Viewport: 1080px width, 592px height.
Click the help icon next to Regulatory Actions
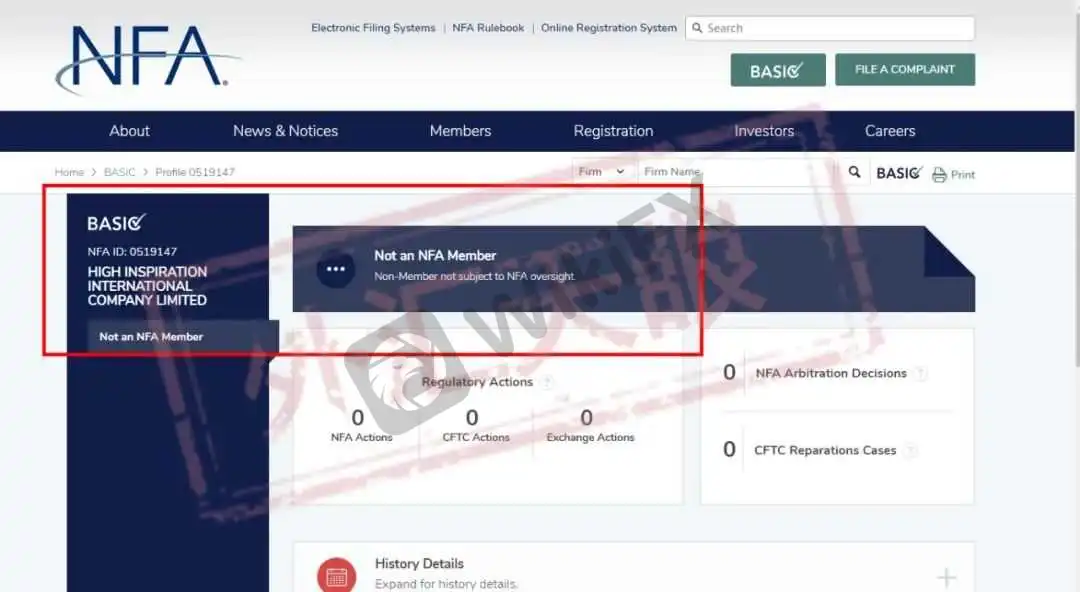(548, 382)
